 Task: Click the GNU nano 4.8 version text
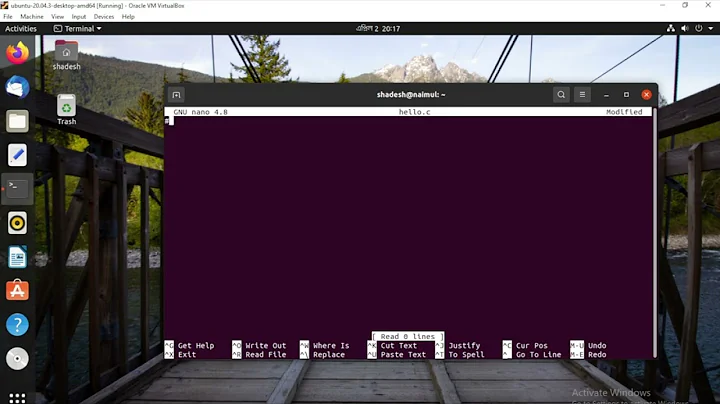click(x=201, y=112)
